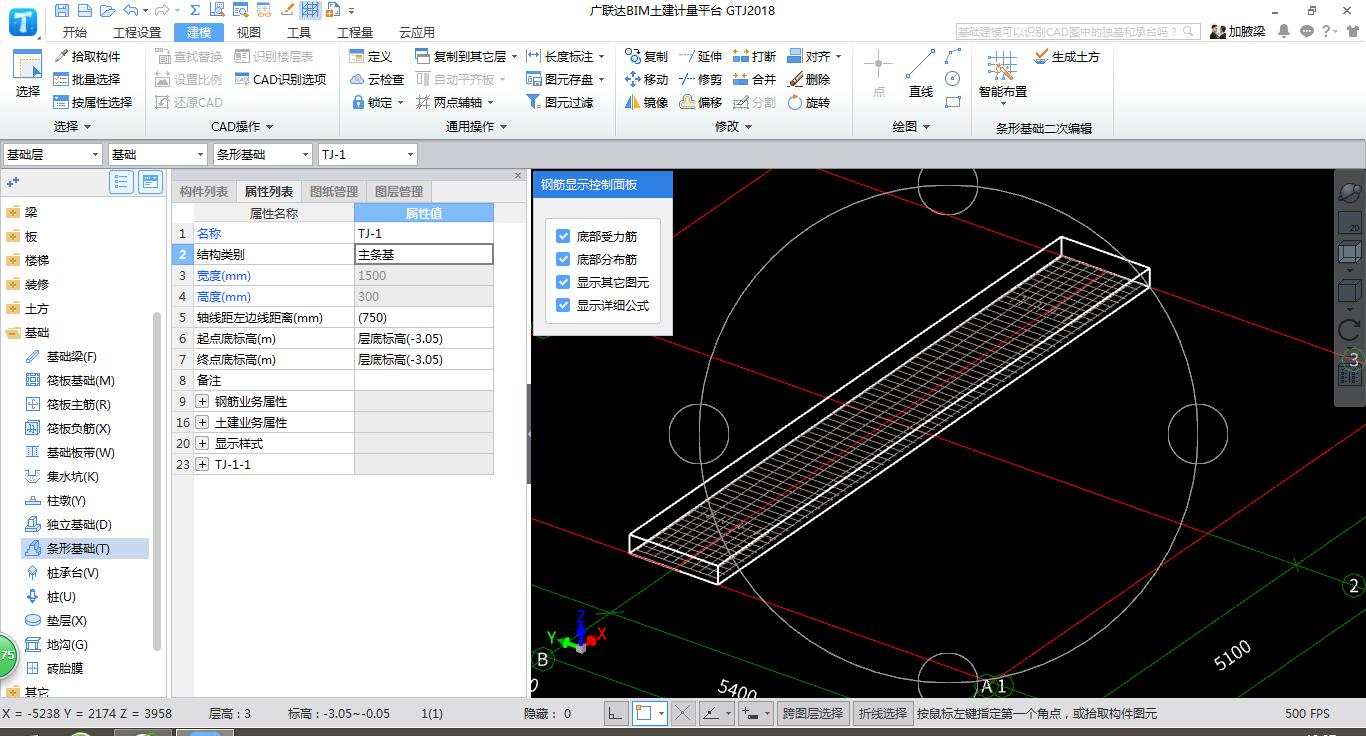The width and height of the screenshot is (1366, 736).
Task: Click Select by Attribute (按属性选择)
Action: coord(93,103)
